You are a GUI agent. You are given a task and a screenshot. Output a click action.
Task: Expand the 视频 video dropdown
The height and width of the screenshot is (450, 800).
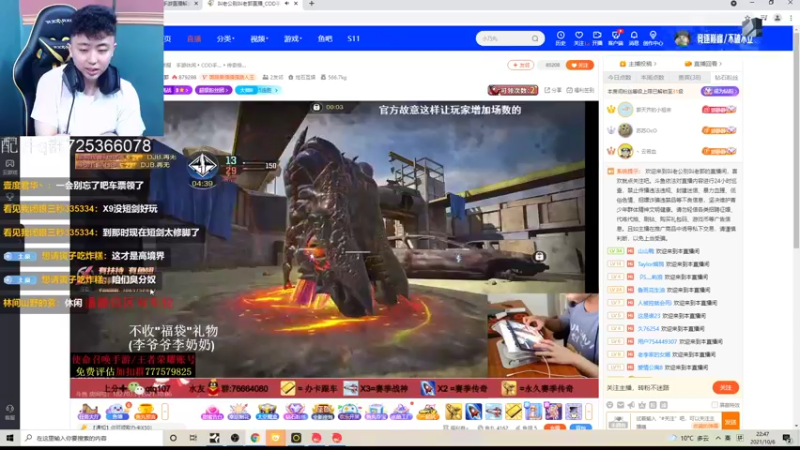click(x=259, y=39)
